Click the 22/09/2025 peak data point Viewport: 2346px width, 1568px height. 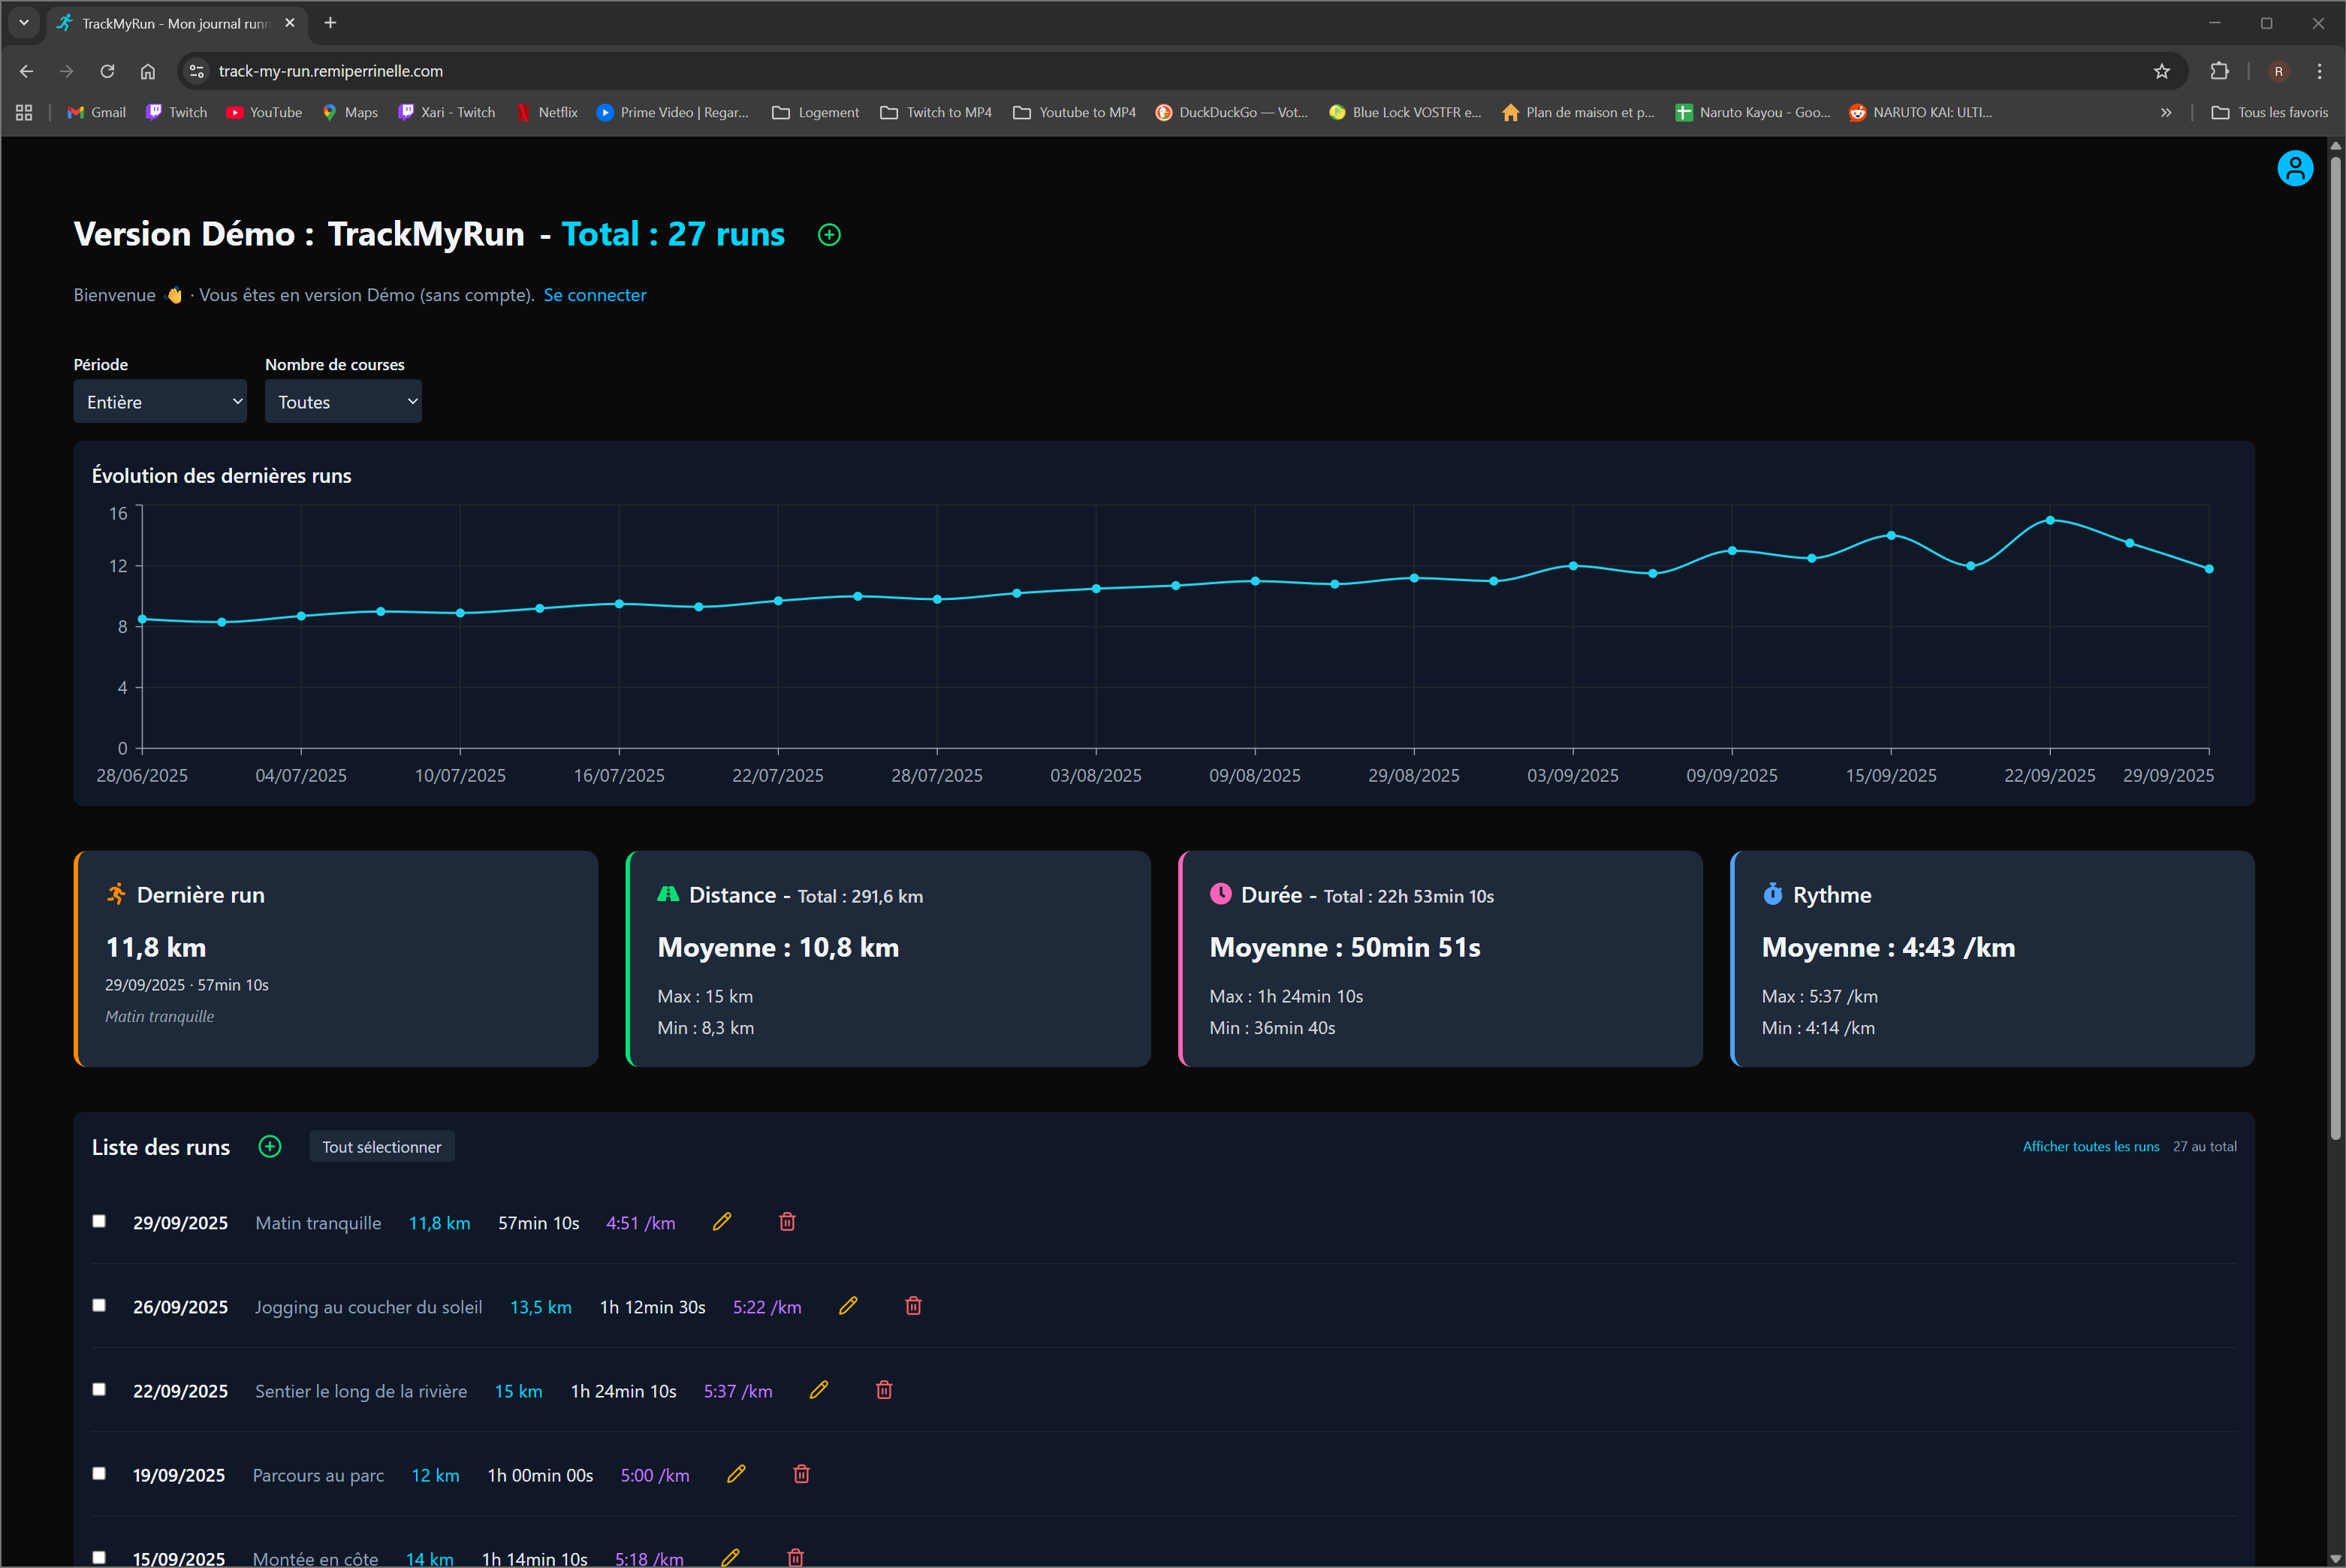(x=2050, y=520)
